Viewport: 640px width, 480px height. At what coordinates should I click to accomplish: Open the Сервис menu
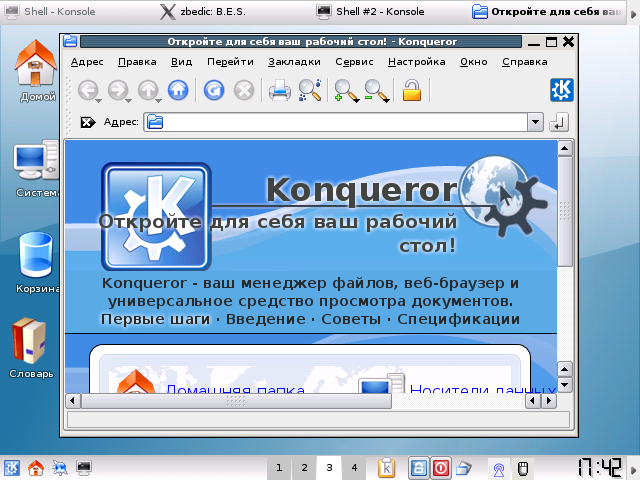pyautogui.click(x=354, y=62)
